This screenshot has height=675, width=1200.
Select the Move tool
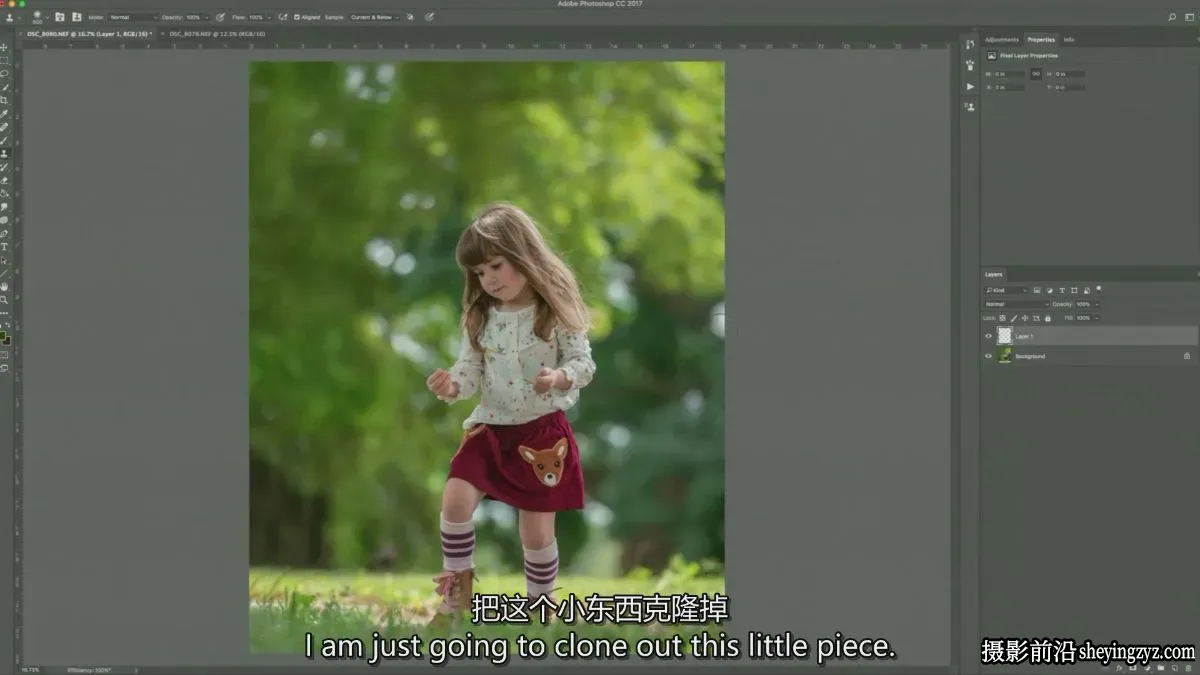(4, 47)
